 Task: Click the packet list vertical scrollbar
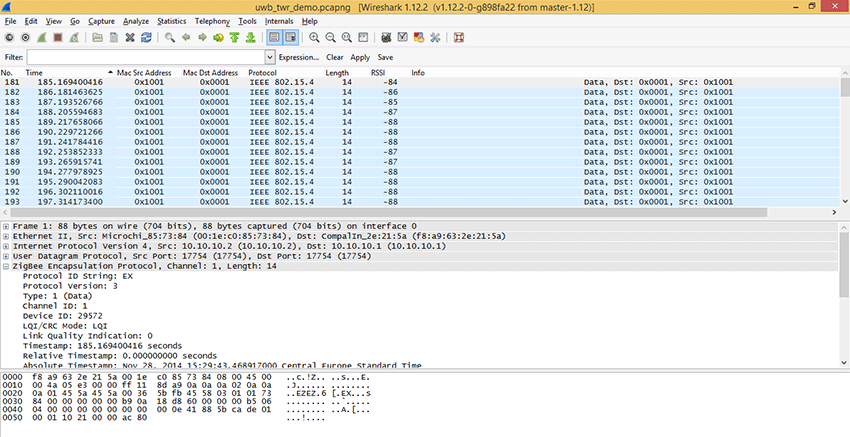pos(845,140)
